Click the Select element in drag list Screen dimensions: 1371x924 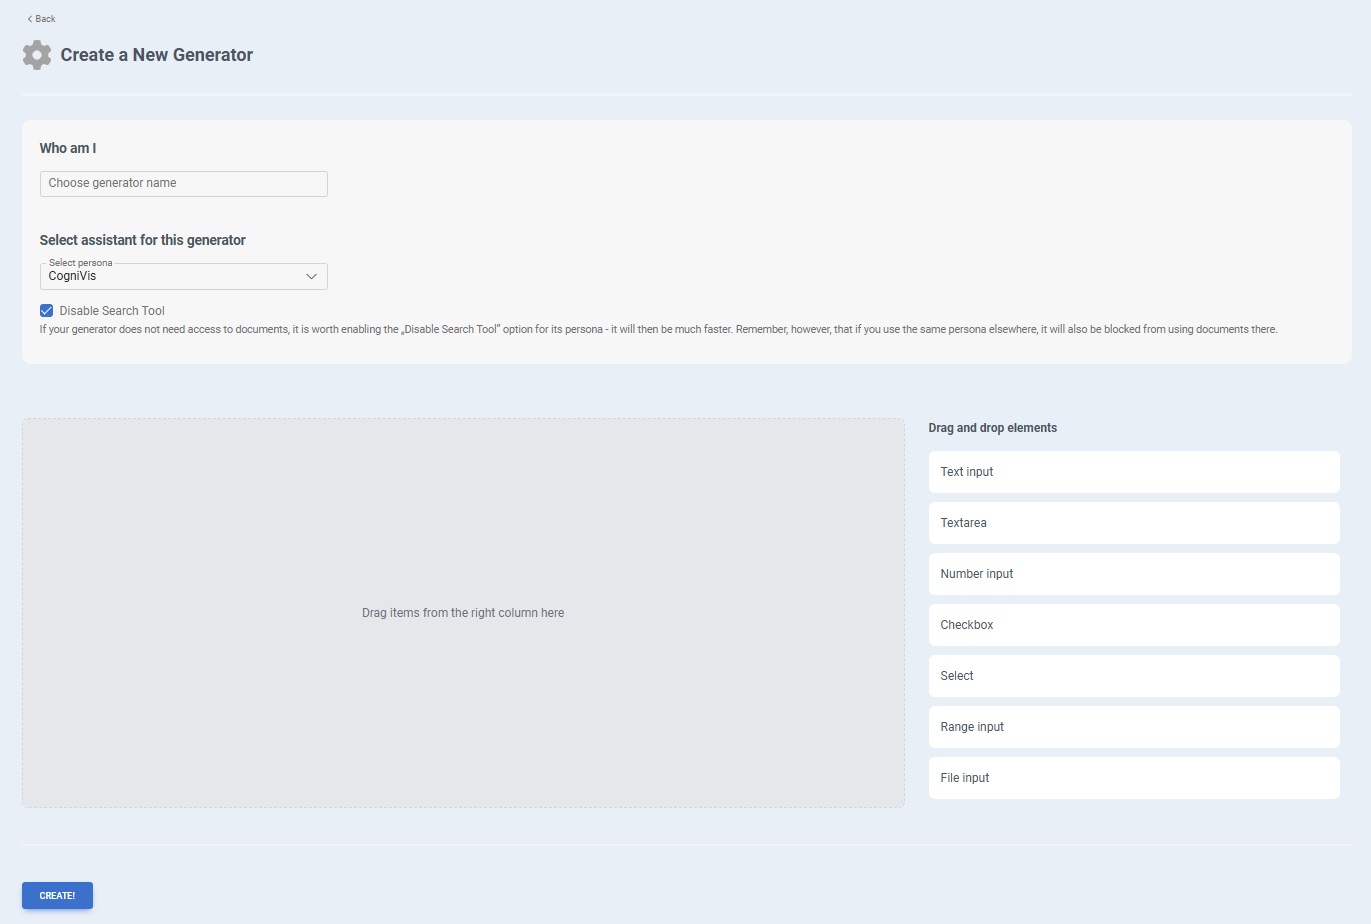tap(1133, 676)
